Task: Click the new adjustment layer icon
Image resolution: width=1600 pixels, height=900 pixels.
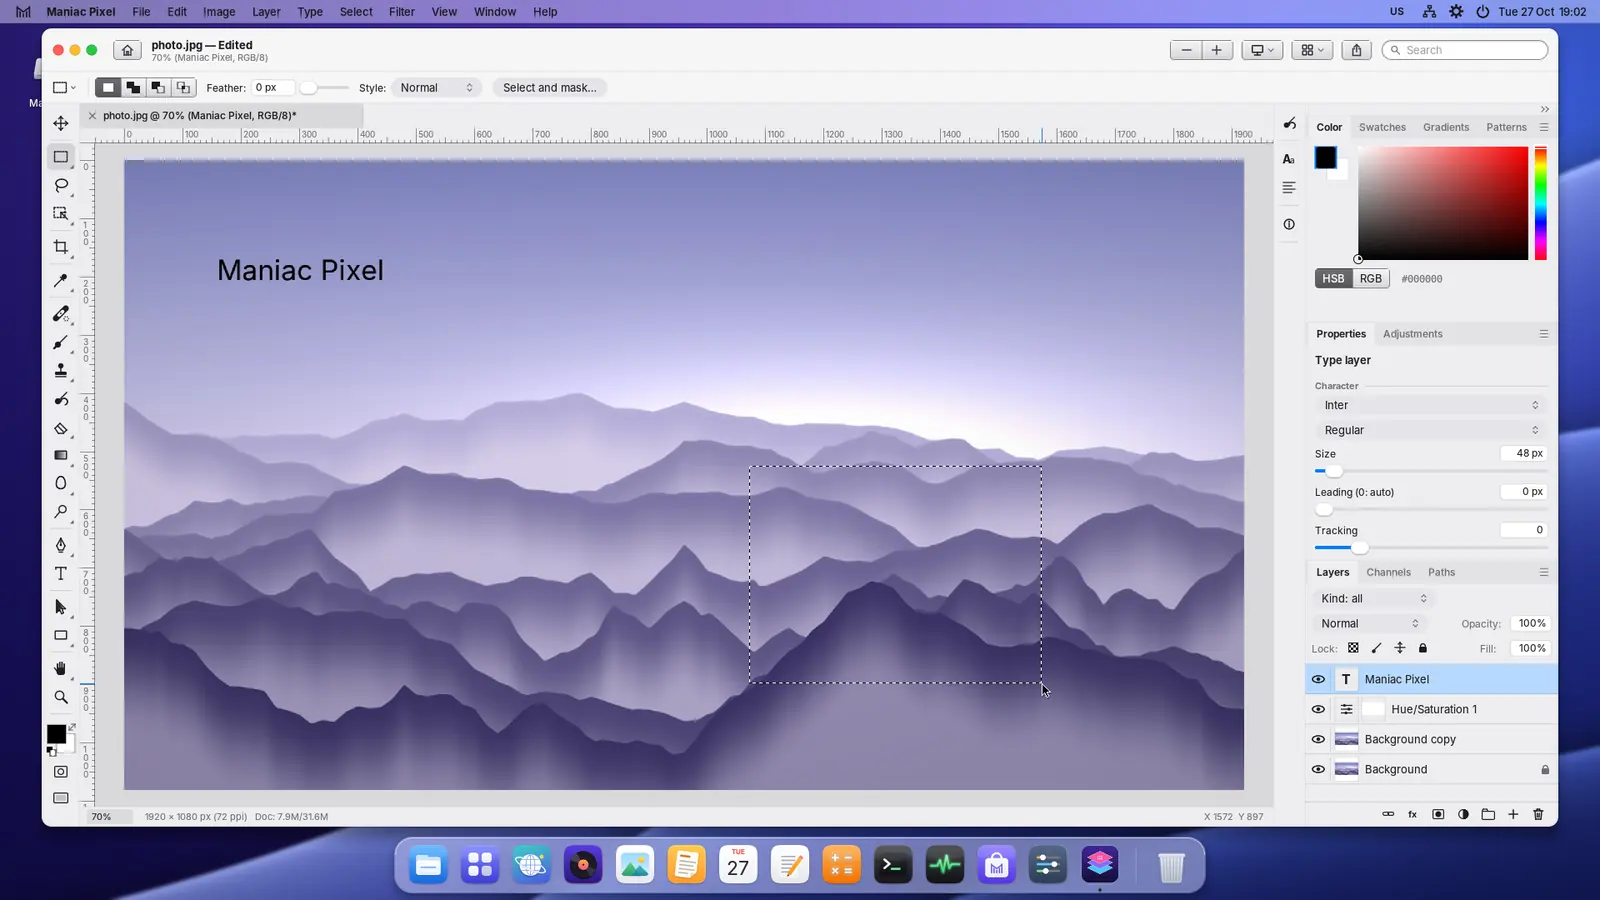Action: click(1463, 814)
